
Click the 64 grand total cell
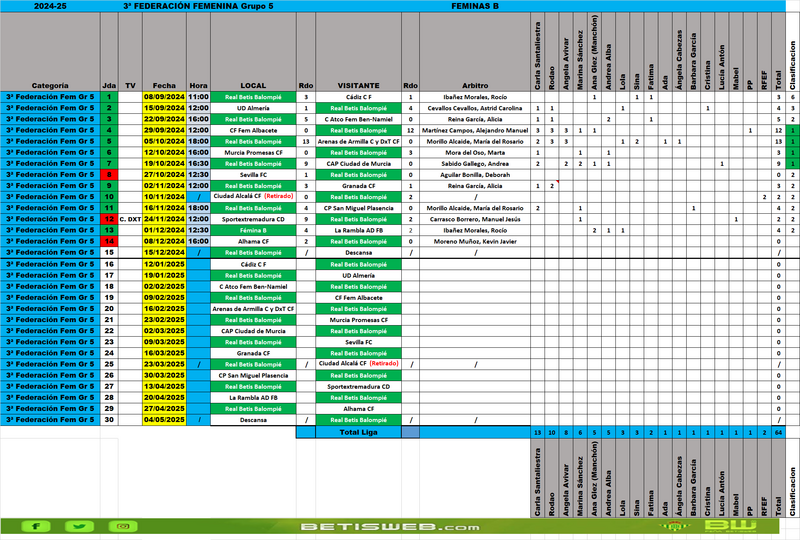[x=778, y=432]
